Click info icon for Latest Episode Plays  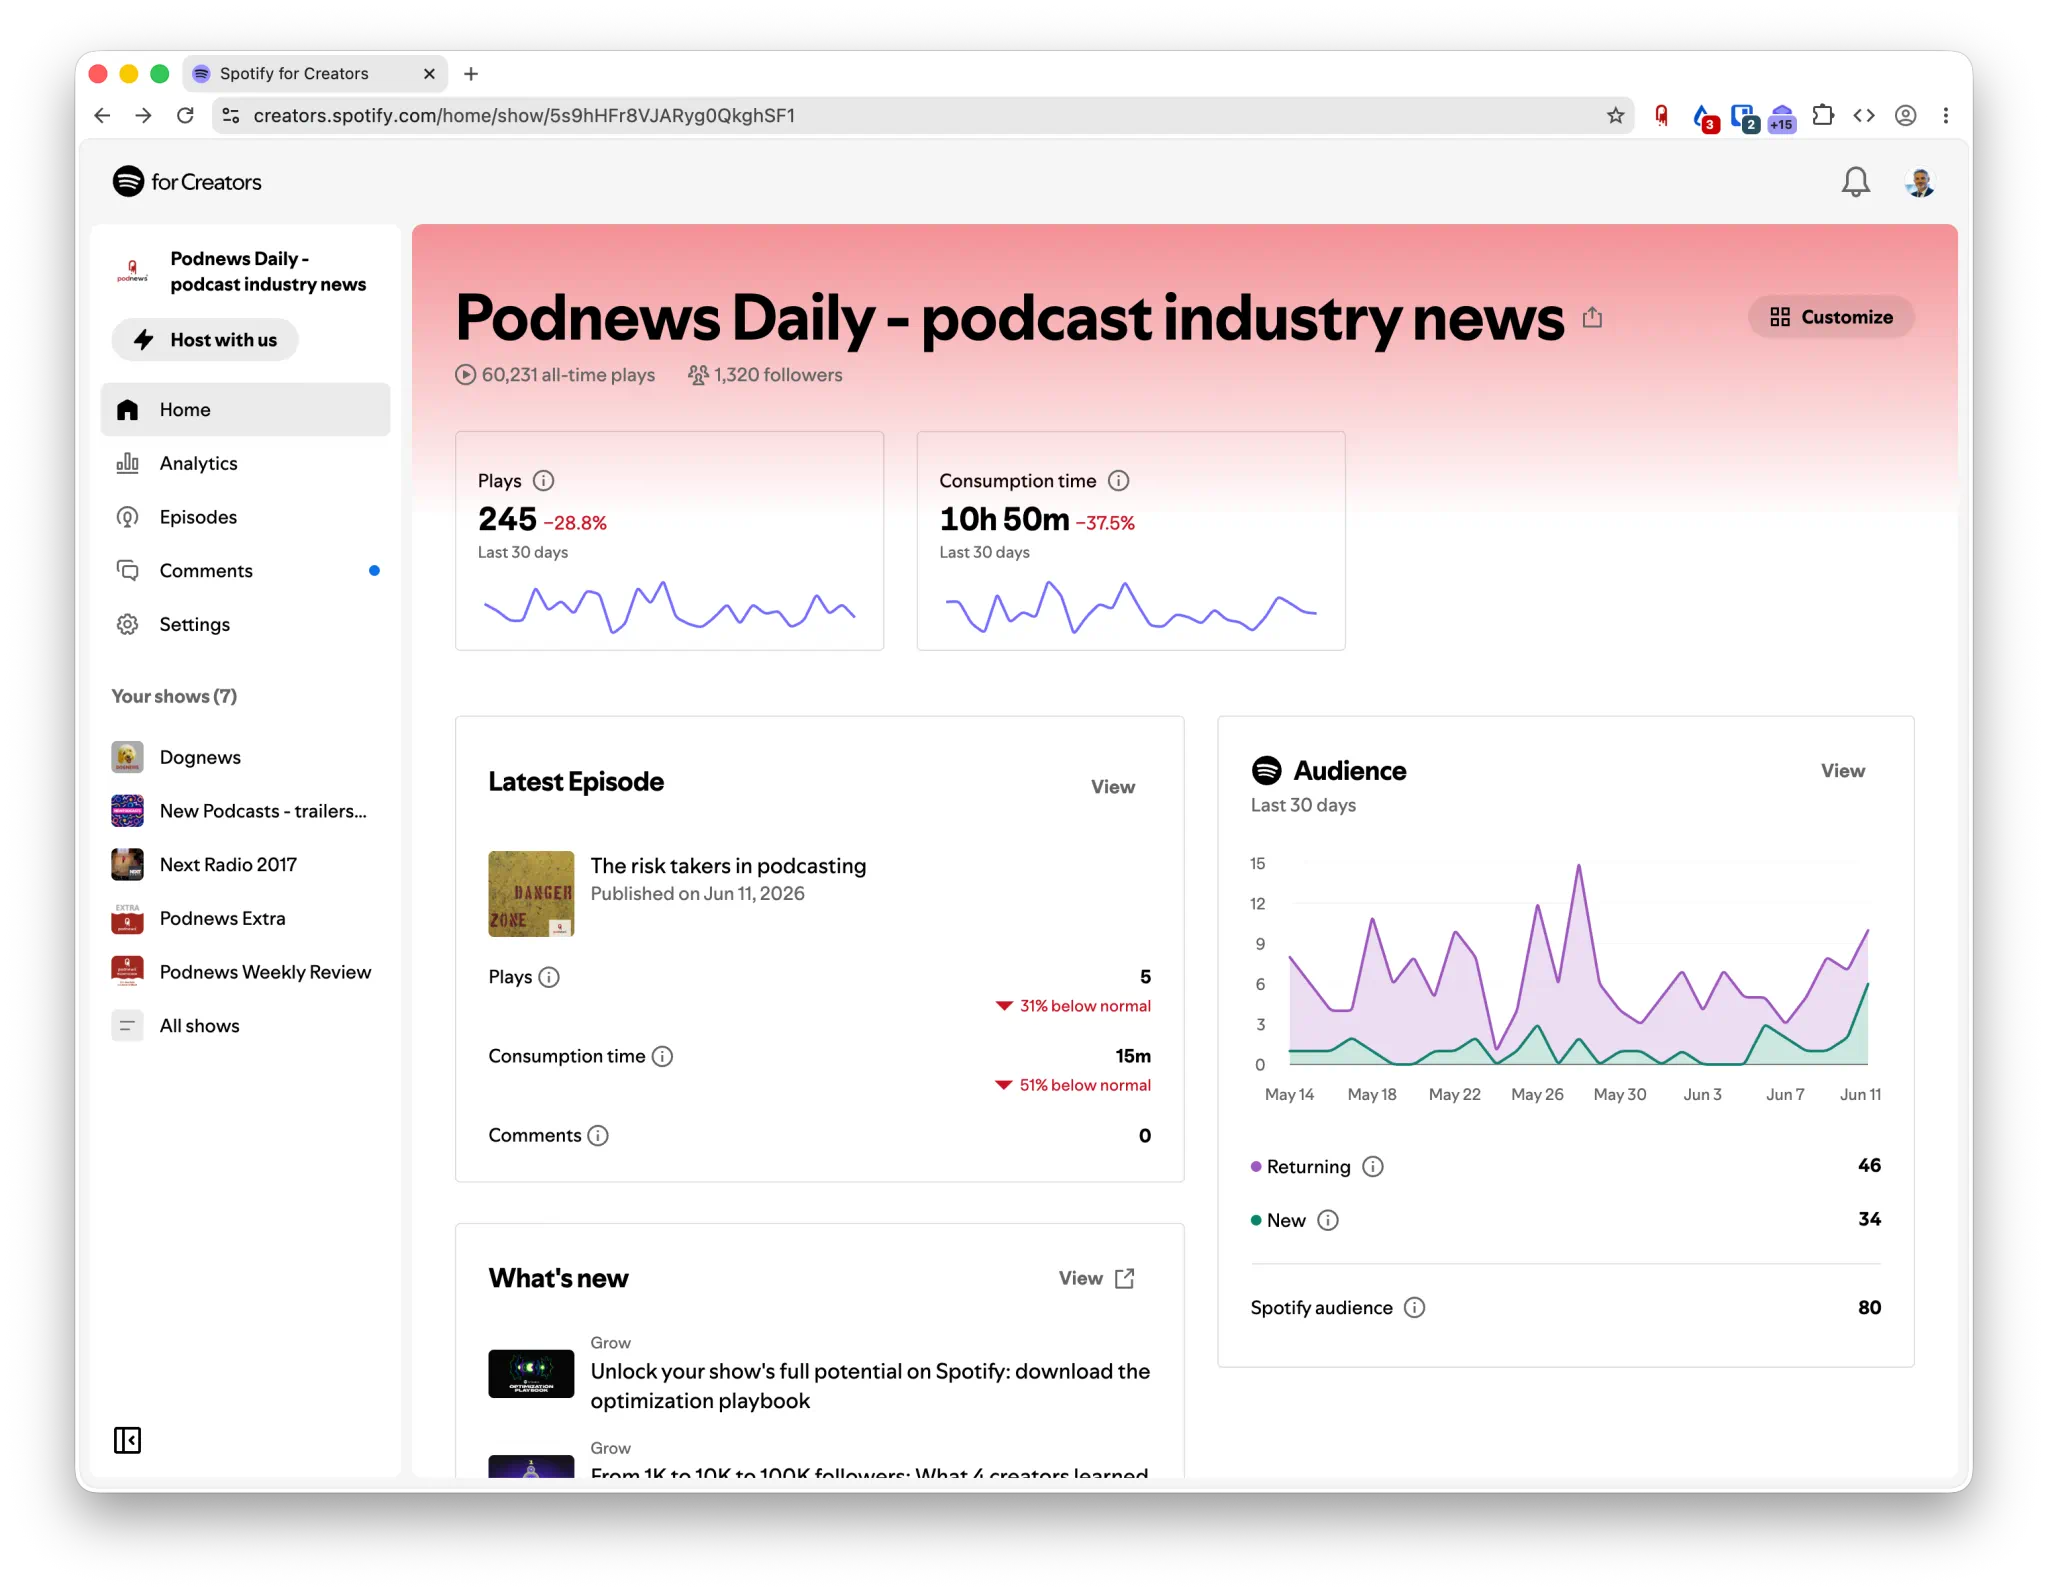click(x=549, y=977)
